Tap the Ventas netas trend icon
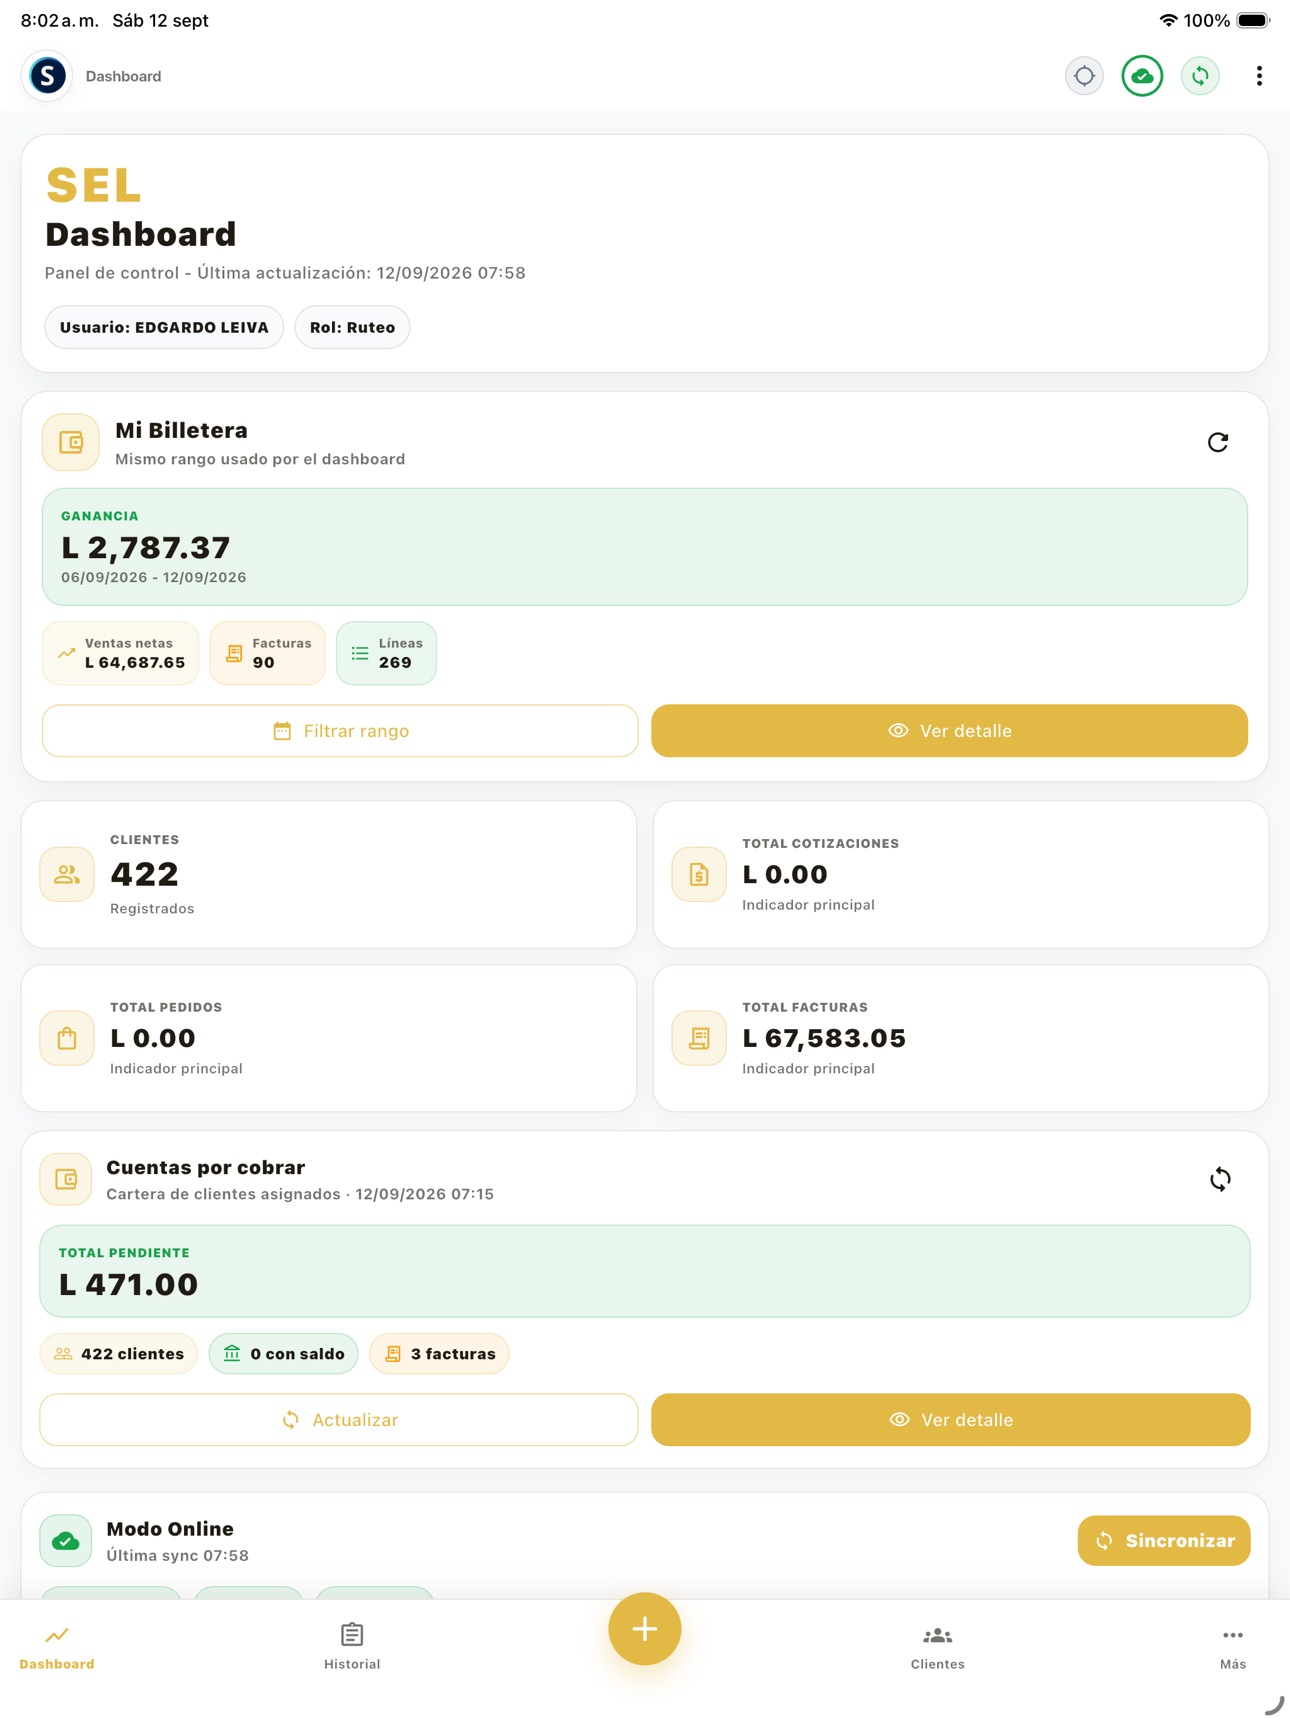This screenshot has width=1290, height=1721. (66, 653)
